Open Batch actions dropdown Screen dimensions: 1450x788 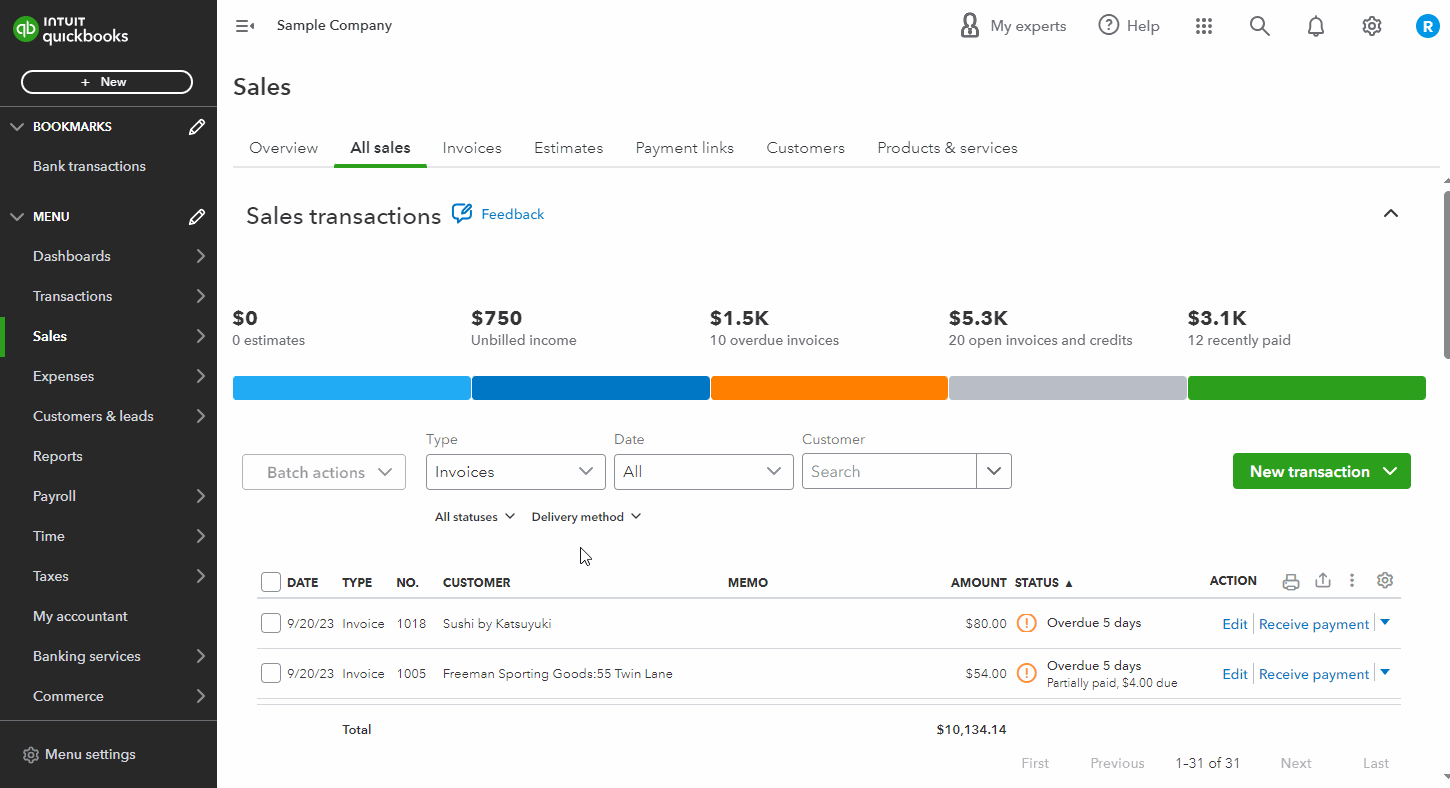tap(324, 472)
